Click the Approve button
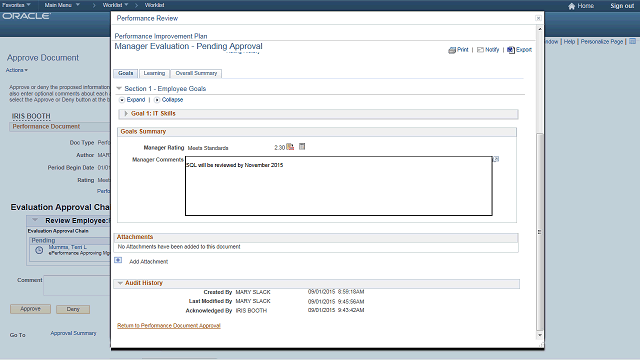Viewport: 640px width, 360px height. [x=30, y=309]
